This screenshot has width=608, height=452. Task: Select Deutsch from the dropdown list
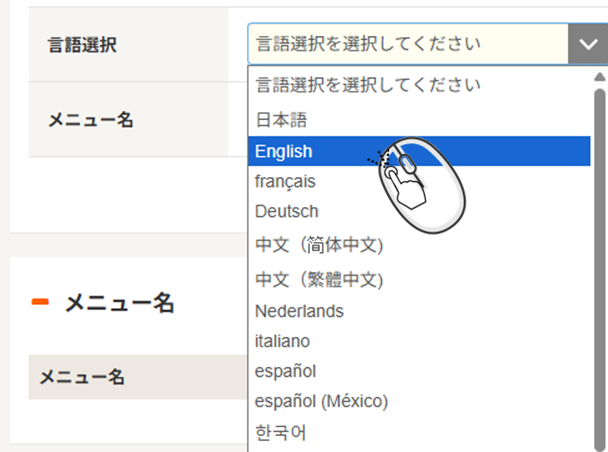(286, 211)
